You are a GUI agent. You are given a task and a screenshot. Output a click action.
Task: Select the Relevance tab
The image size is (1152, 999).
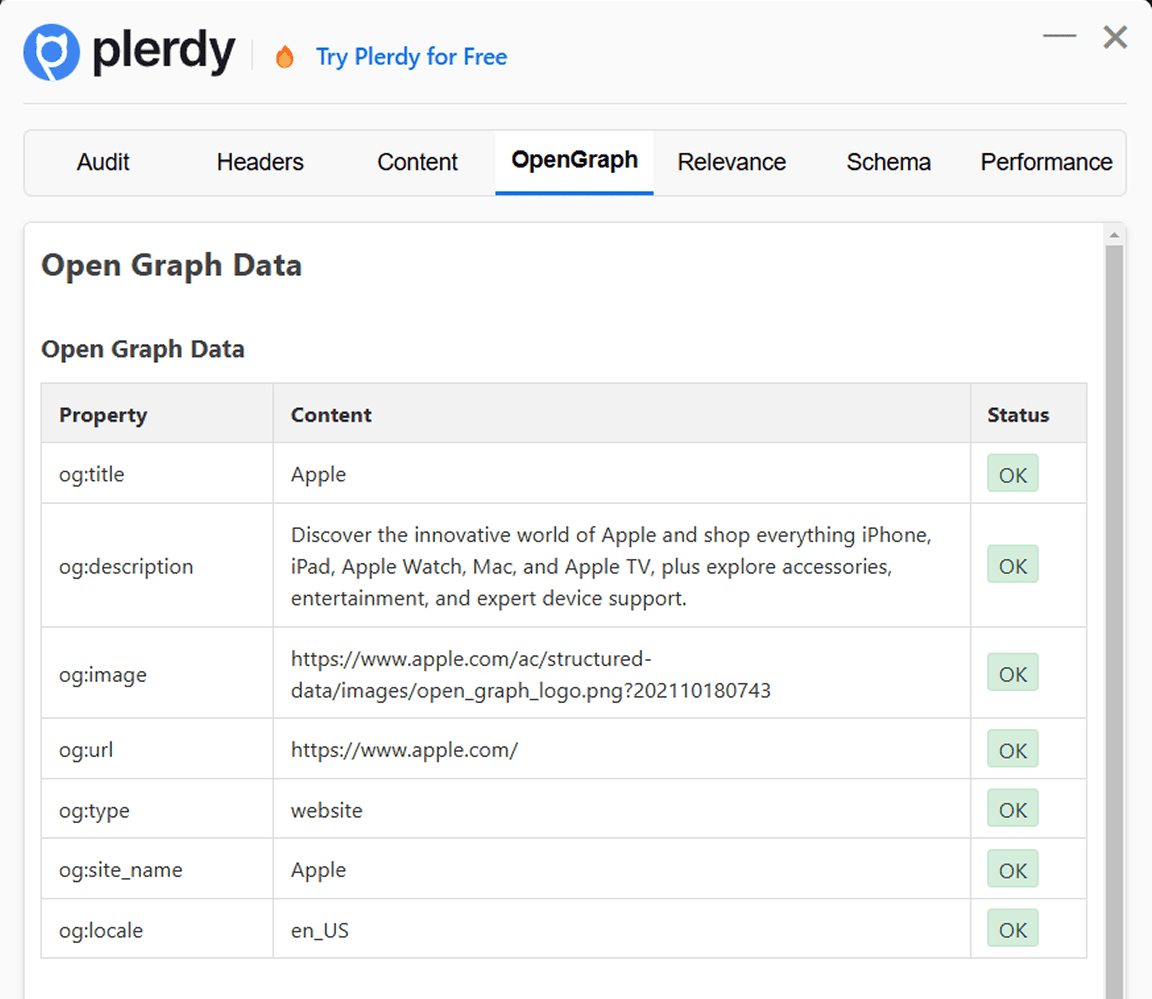732,162
